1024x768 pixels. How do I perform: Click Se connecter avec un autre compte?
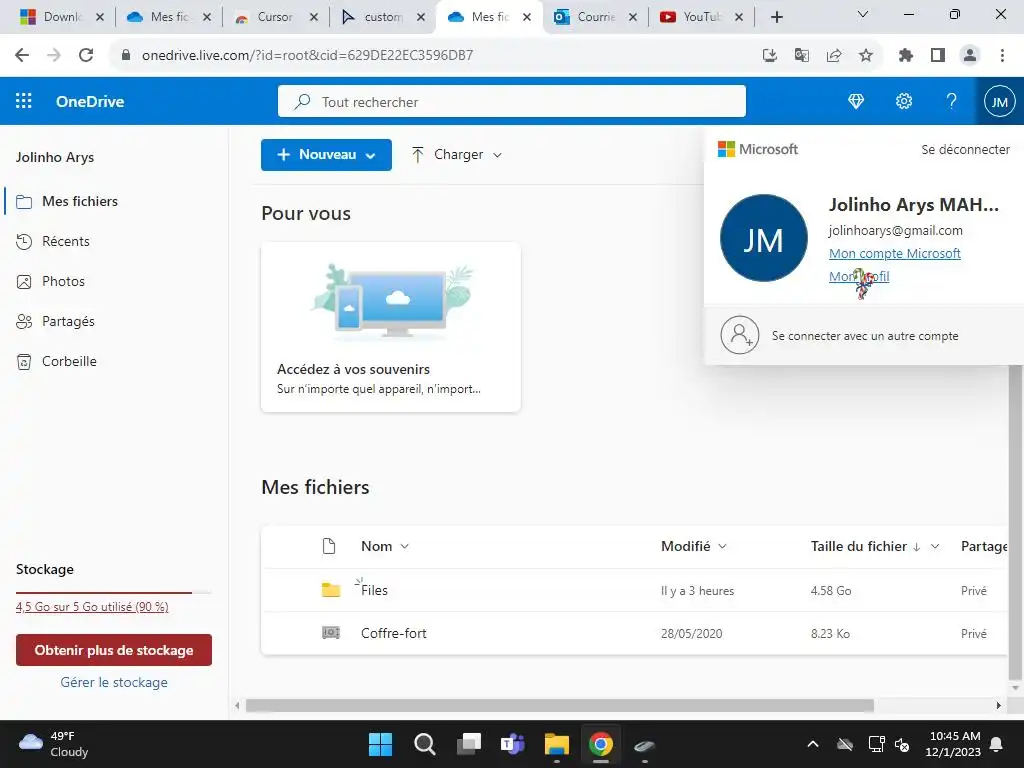coord(865,336)
